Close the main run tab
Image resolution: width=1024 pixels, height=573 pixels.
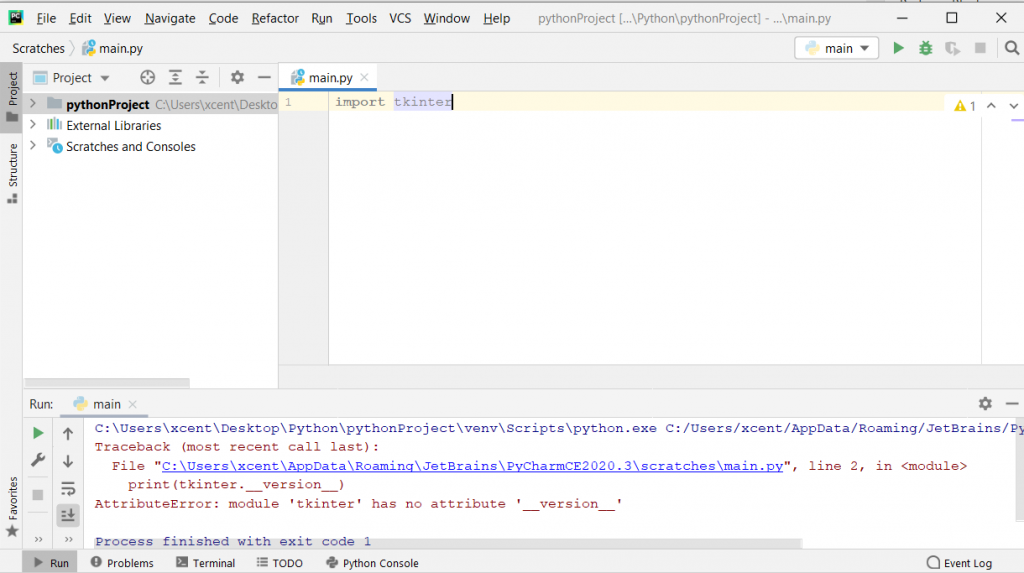[x=133, y=404]
